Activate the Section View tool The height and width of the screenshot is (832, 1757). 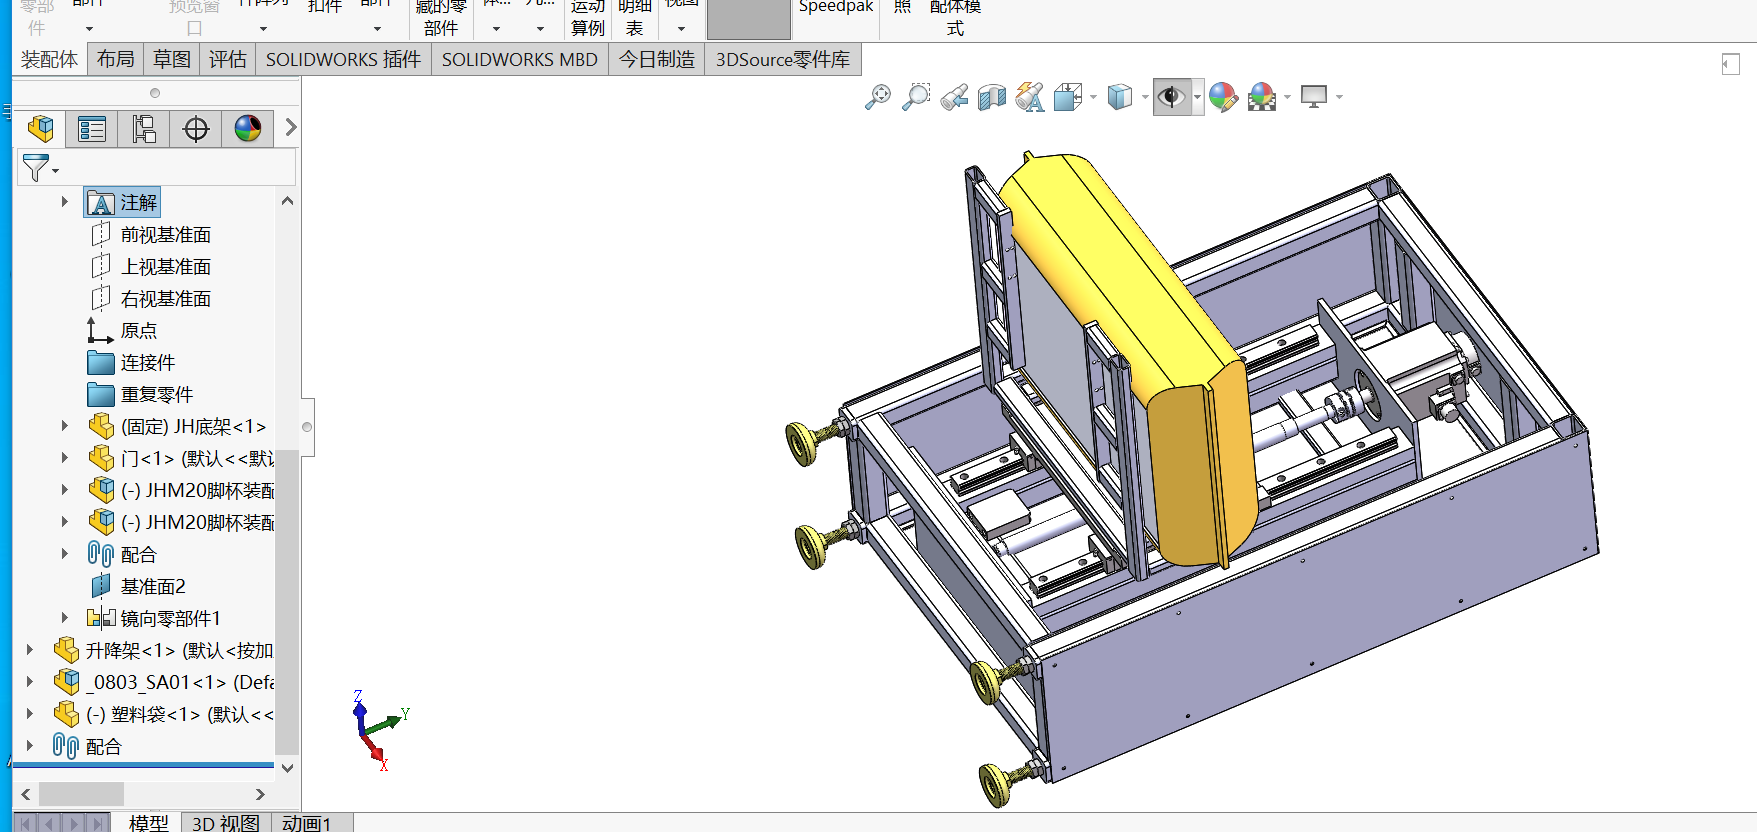click(x=992, y=97)
